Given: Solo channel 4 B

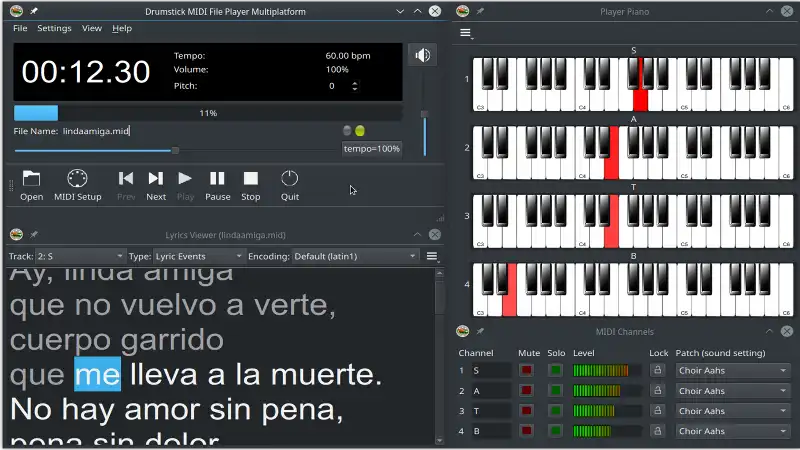Looking at the screenshot, I should coord(556,431).
